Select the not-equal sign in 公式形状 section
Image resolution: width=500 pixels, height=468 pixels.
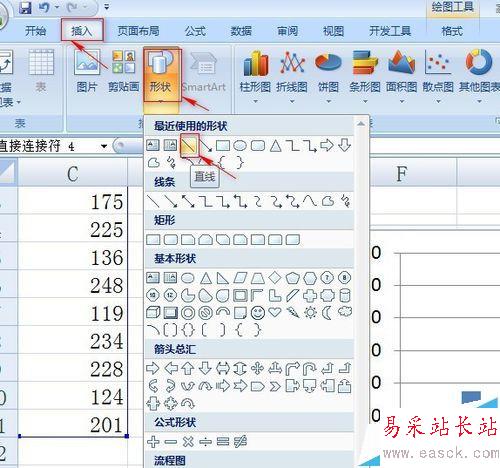point(240,442)
